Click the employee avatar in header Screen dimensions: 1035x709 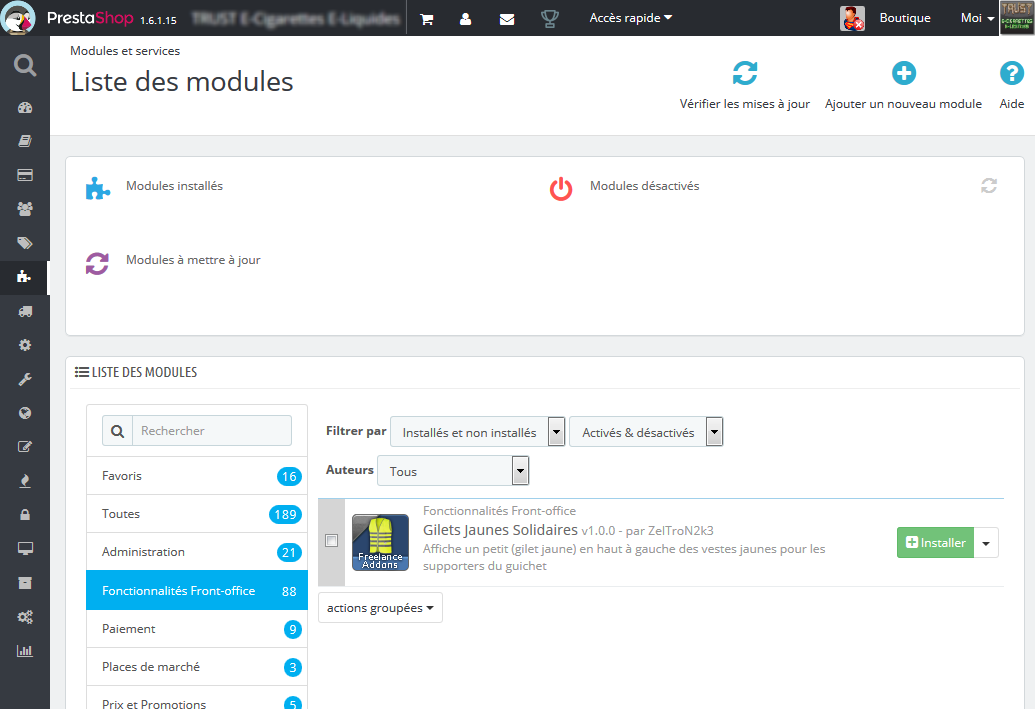[x=852, y=18]
